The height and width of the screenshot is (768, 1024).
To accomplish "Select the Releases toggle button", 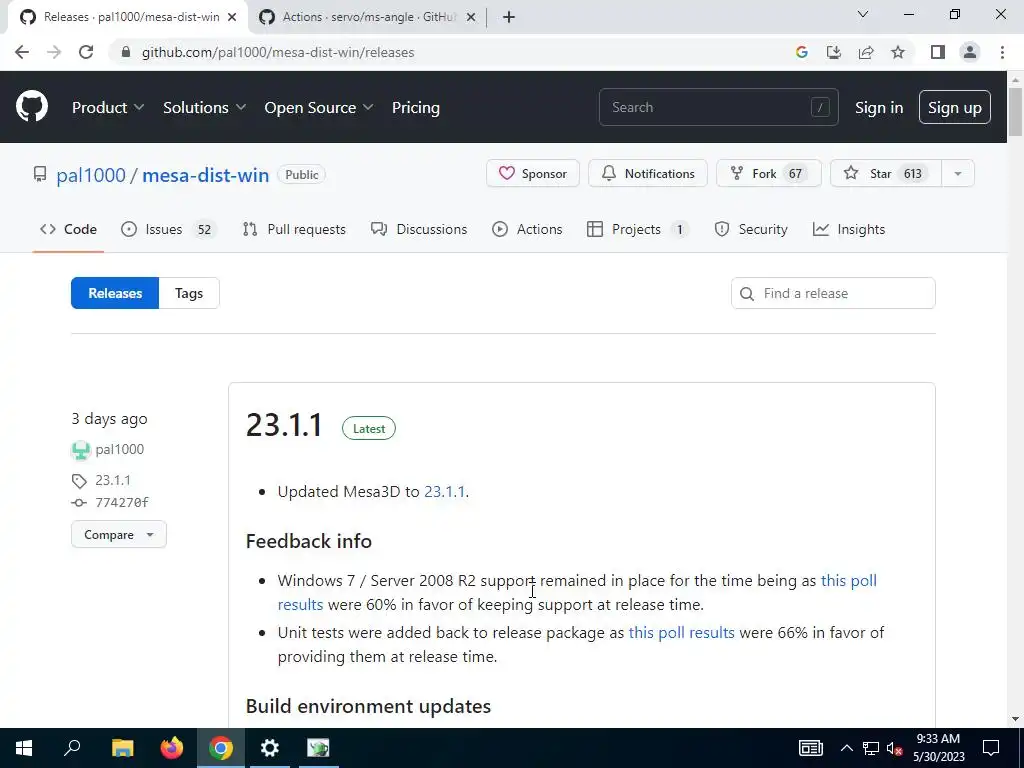I will click(115, 293).
